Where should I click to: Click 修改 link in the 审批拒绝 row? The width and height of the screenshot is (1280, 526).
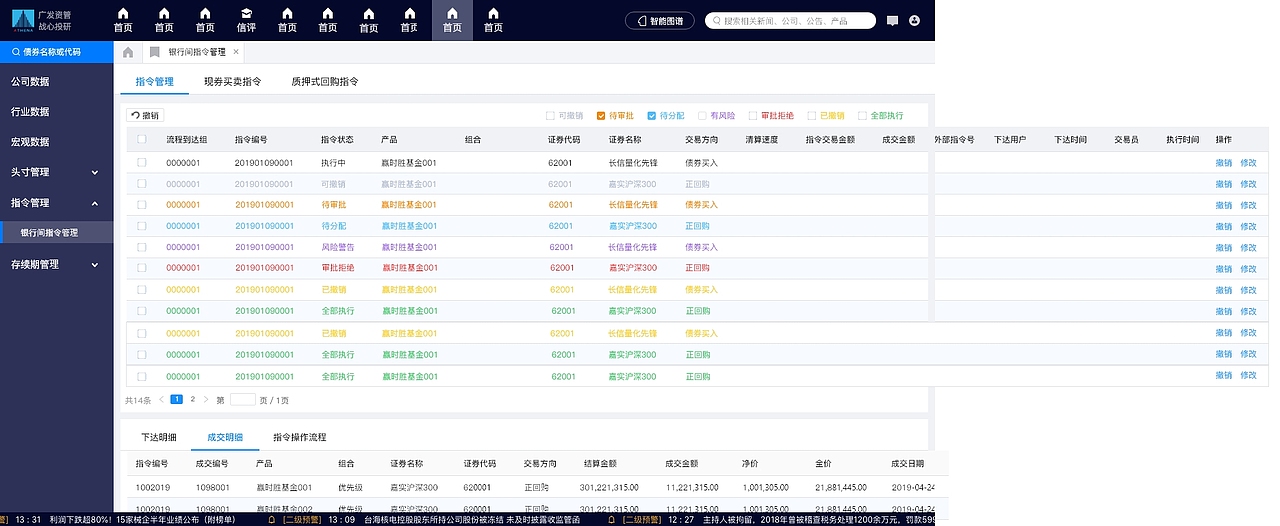pos(1248,268)
